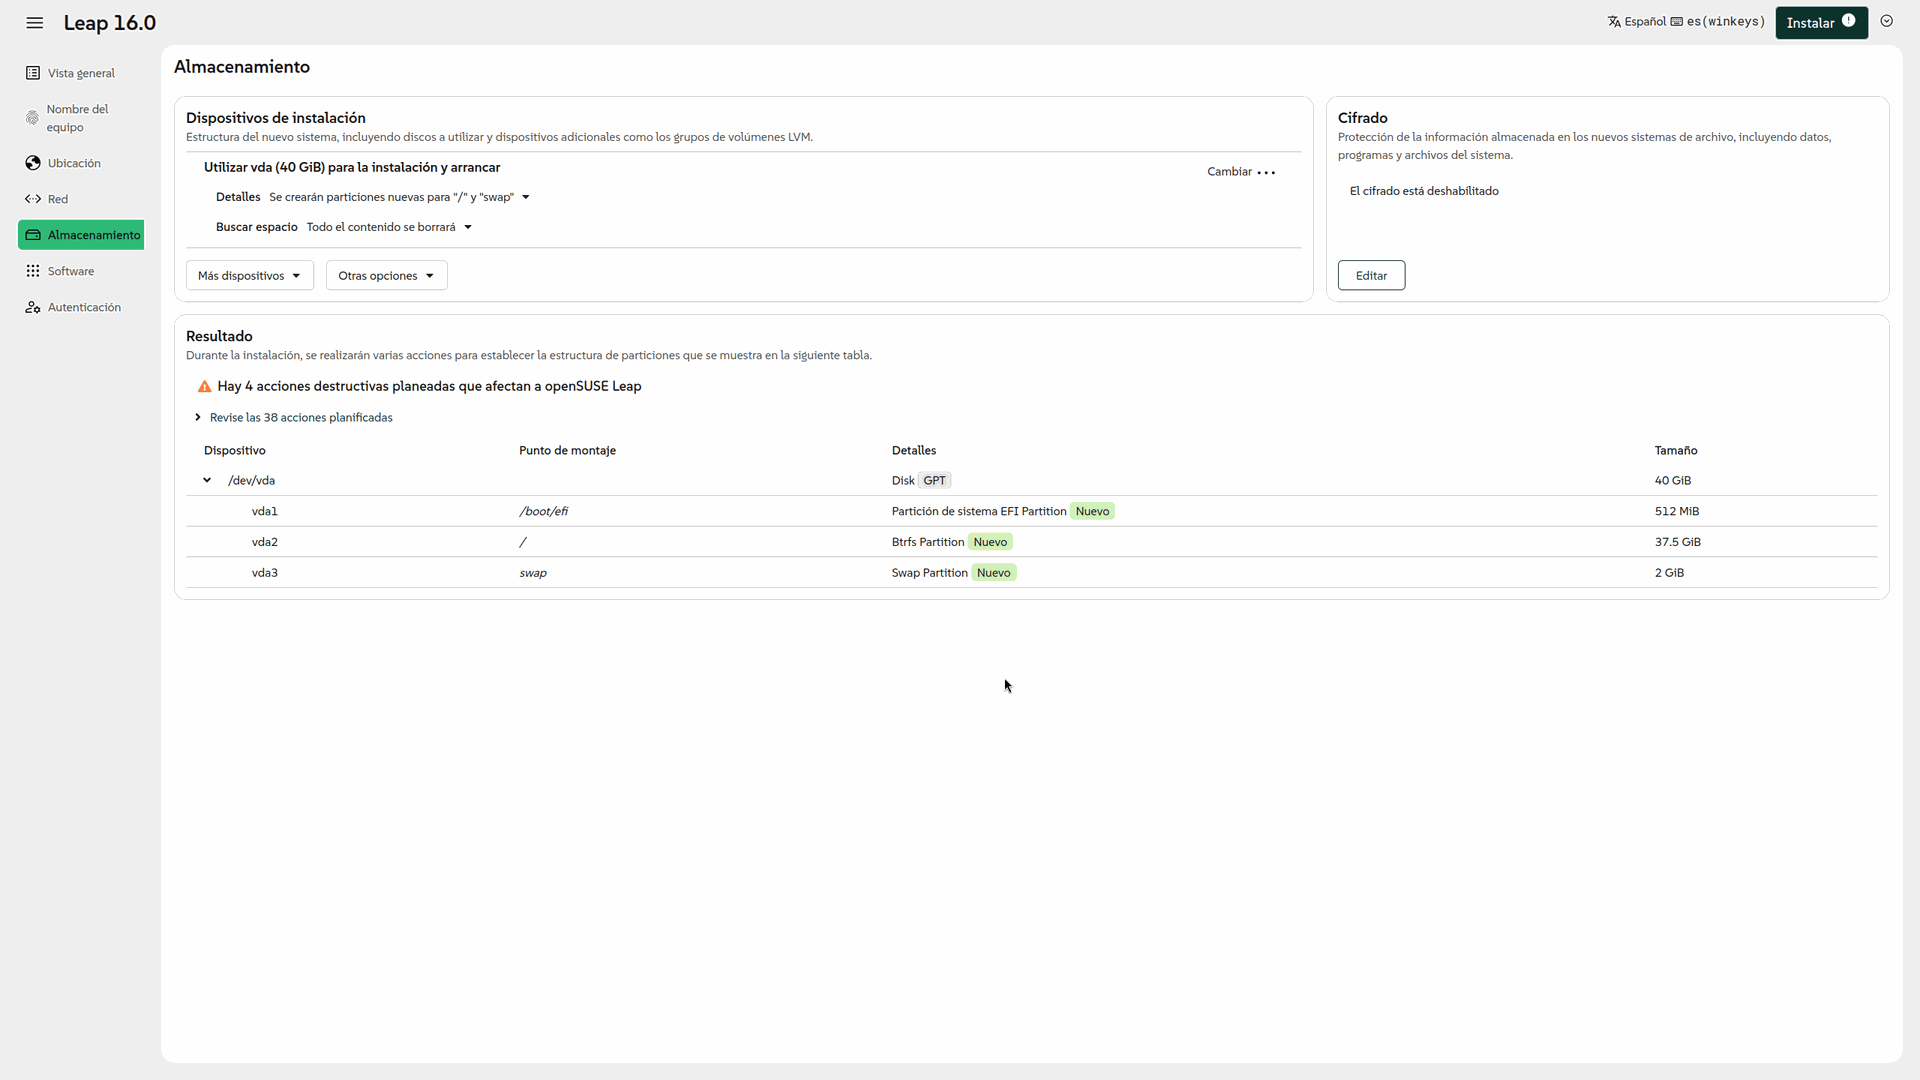This screenshot has width=1920, height=1080.
Task: Click the Software grid icon
Action: (x=33, y=271)
